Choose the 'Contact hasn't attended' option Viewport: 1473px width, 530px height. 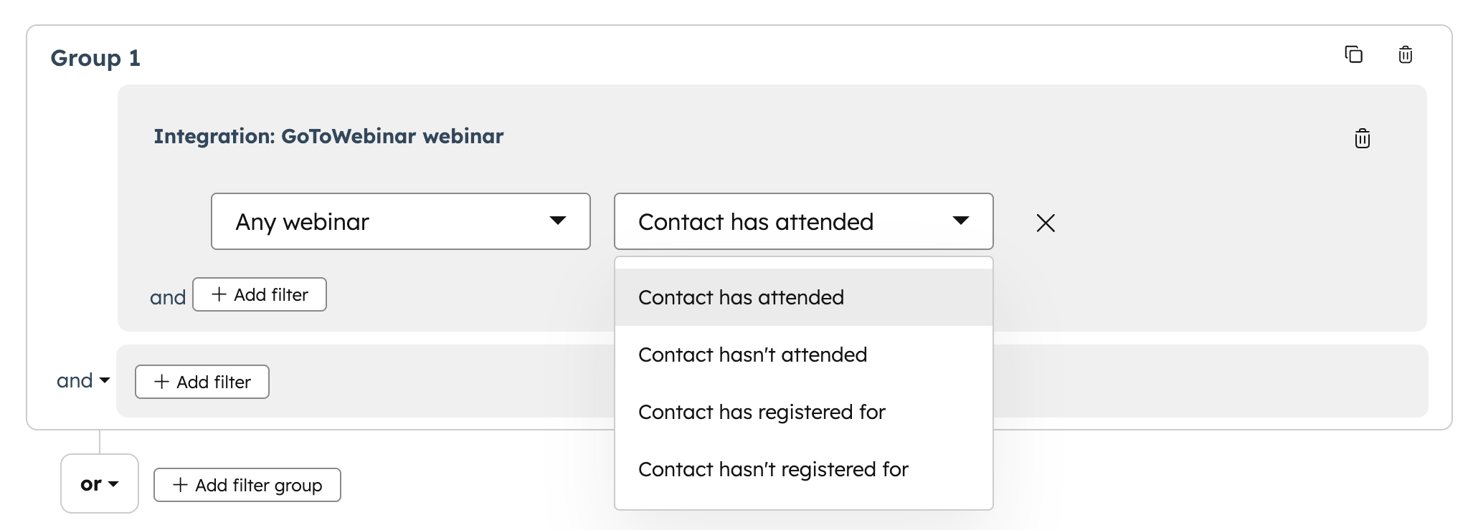tap(752, 355)
